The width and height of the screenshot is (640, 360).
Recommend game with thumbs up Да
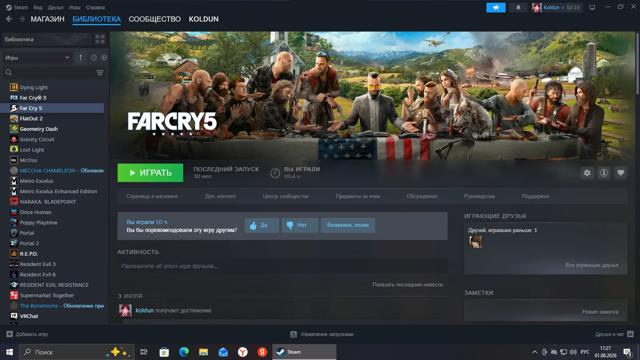pyautogui.click(x=262, y=225)
